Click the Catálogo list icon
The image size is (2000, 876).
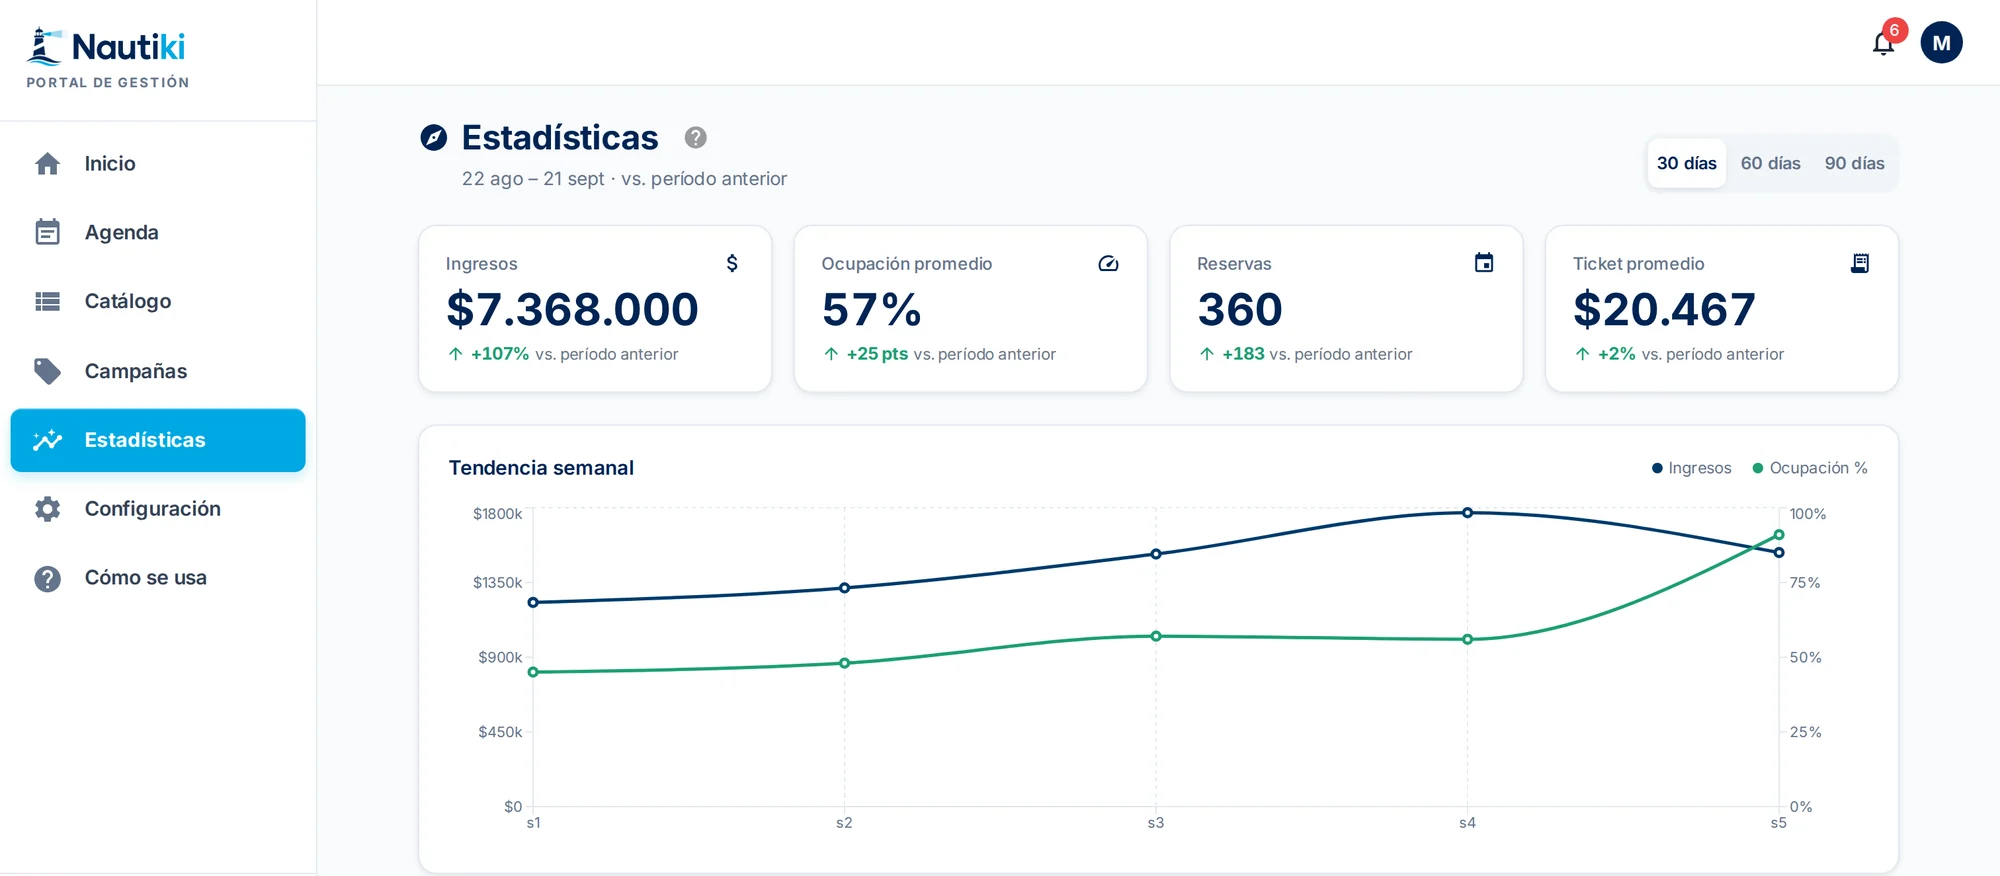(47, 301)
